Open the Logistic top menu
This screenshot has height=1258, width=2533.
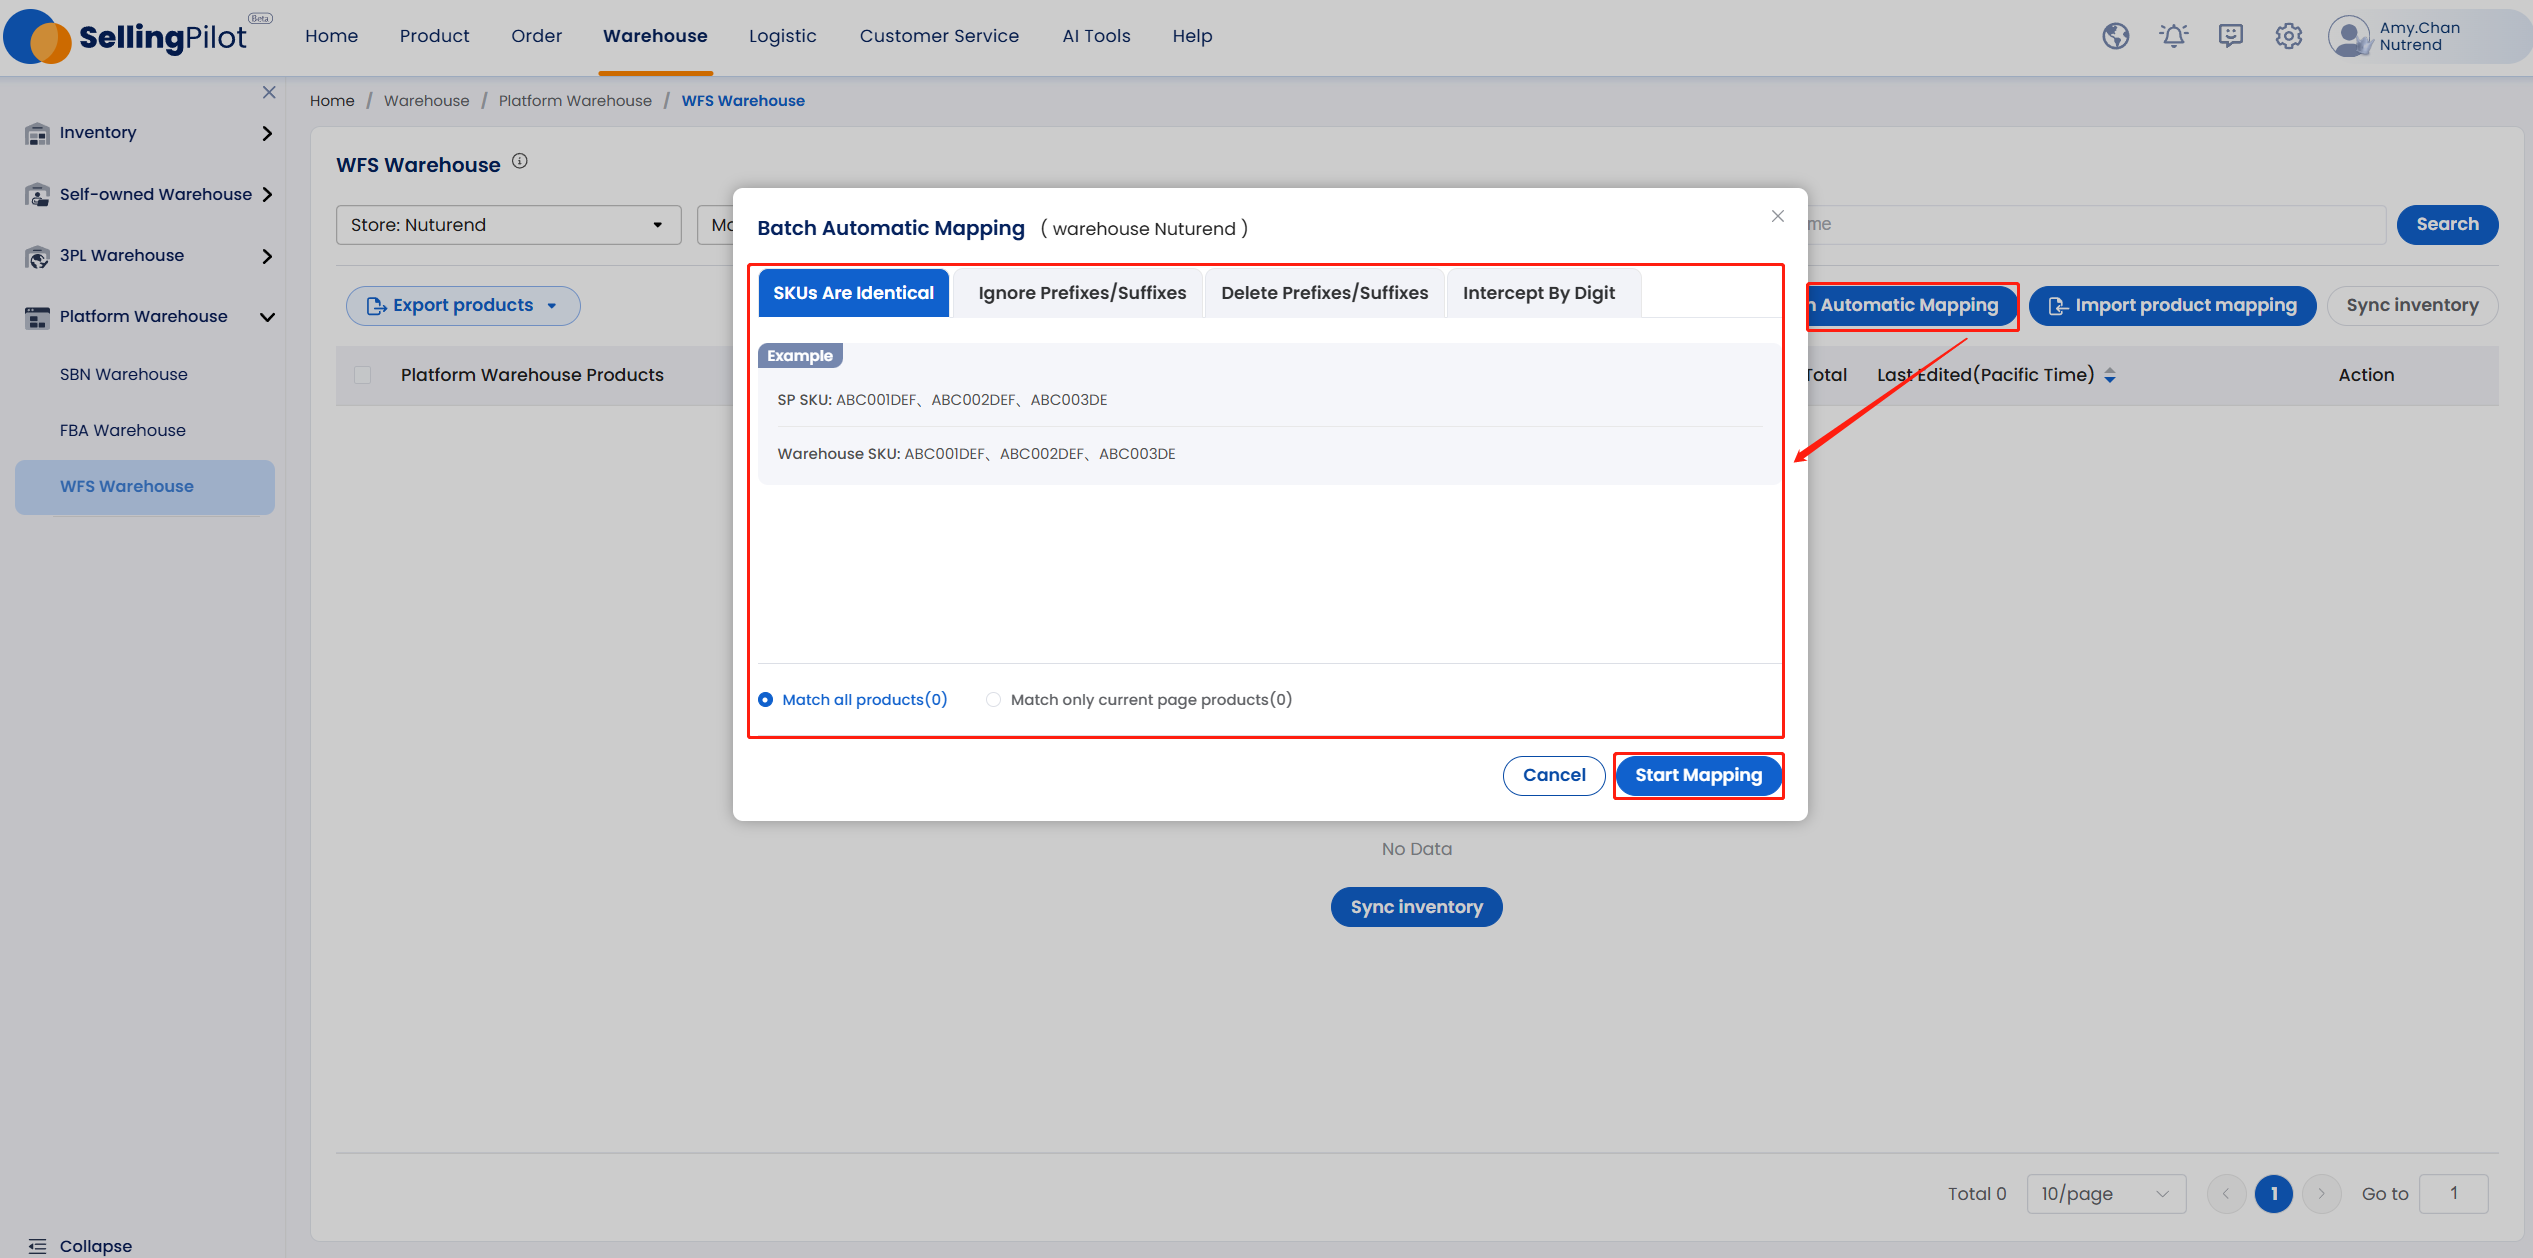782,36
